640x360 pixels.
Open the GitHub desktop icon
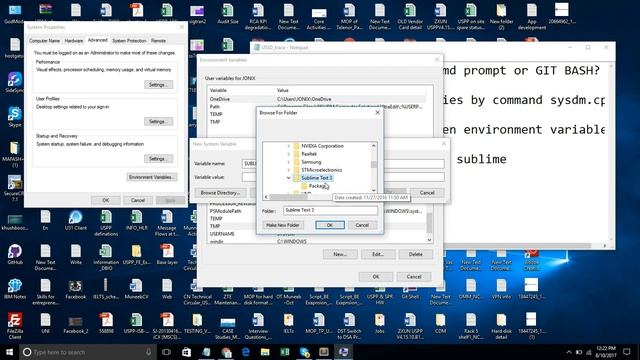pyautogui.click(x=15, y=254)
